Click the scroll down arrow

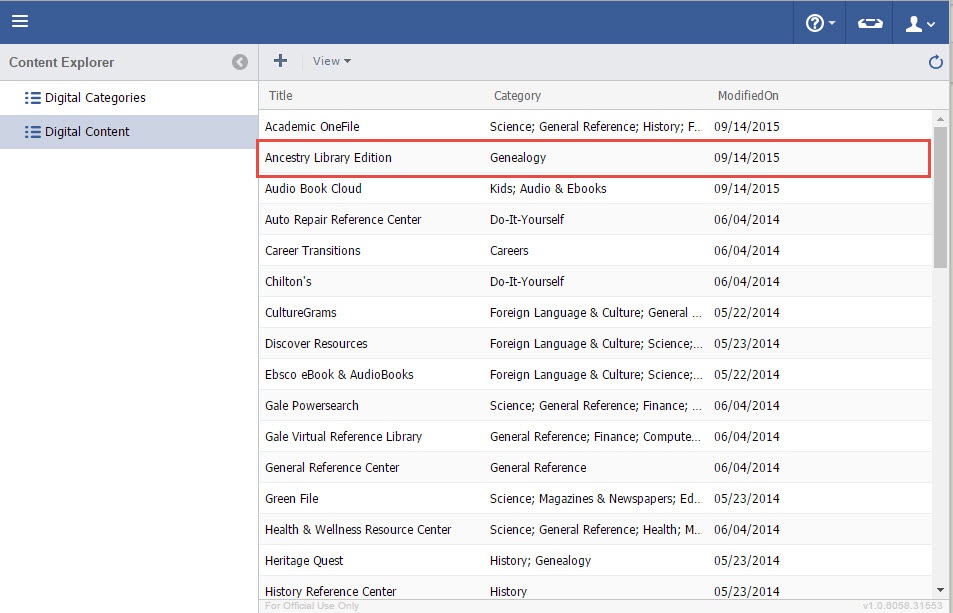click(x=940, y=590)
